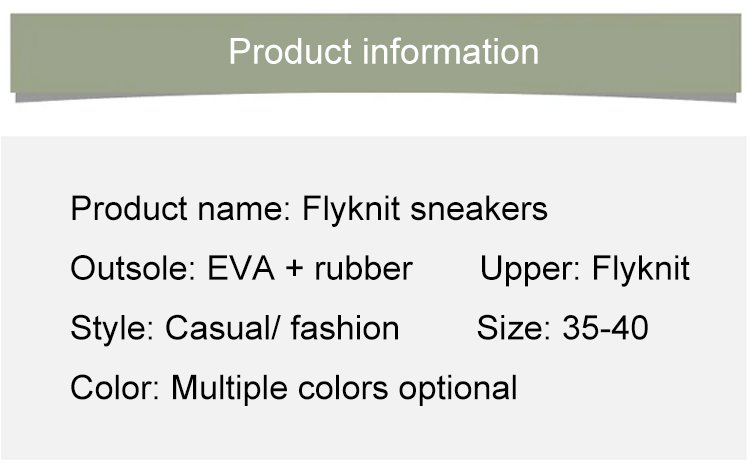The height and width of the screenshot is (471, 750).
Task: Click the 'Casual/' style value
Action: coord(222,328)
